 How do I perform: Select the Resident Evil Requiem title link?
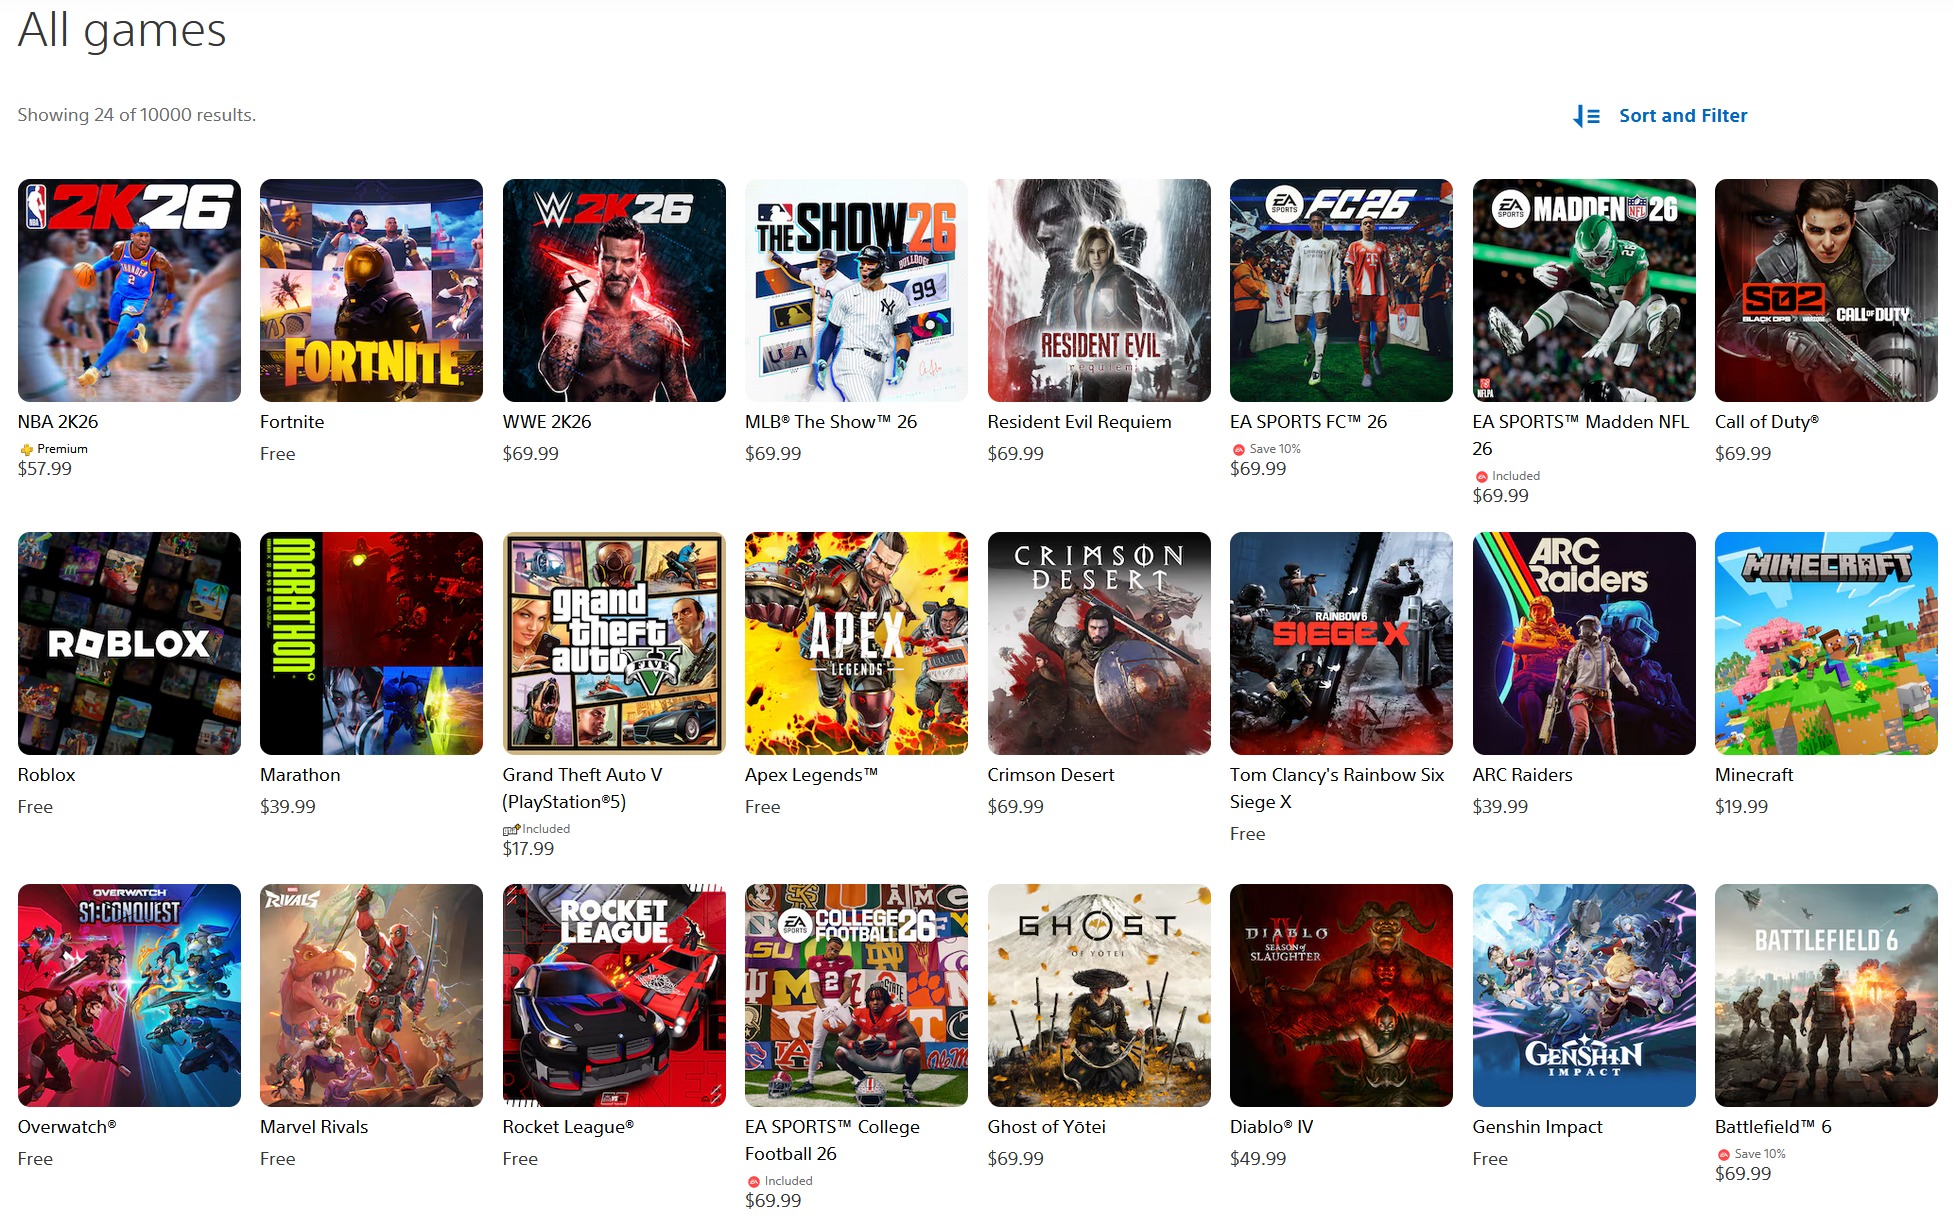[x=1079, y=422]
